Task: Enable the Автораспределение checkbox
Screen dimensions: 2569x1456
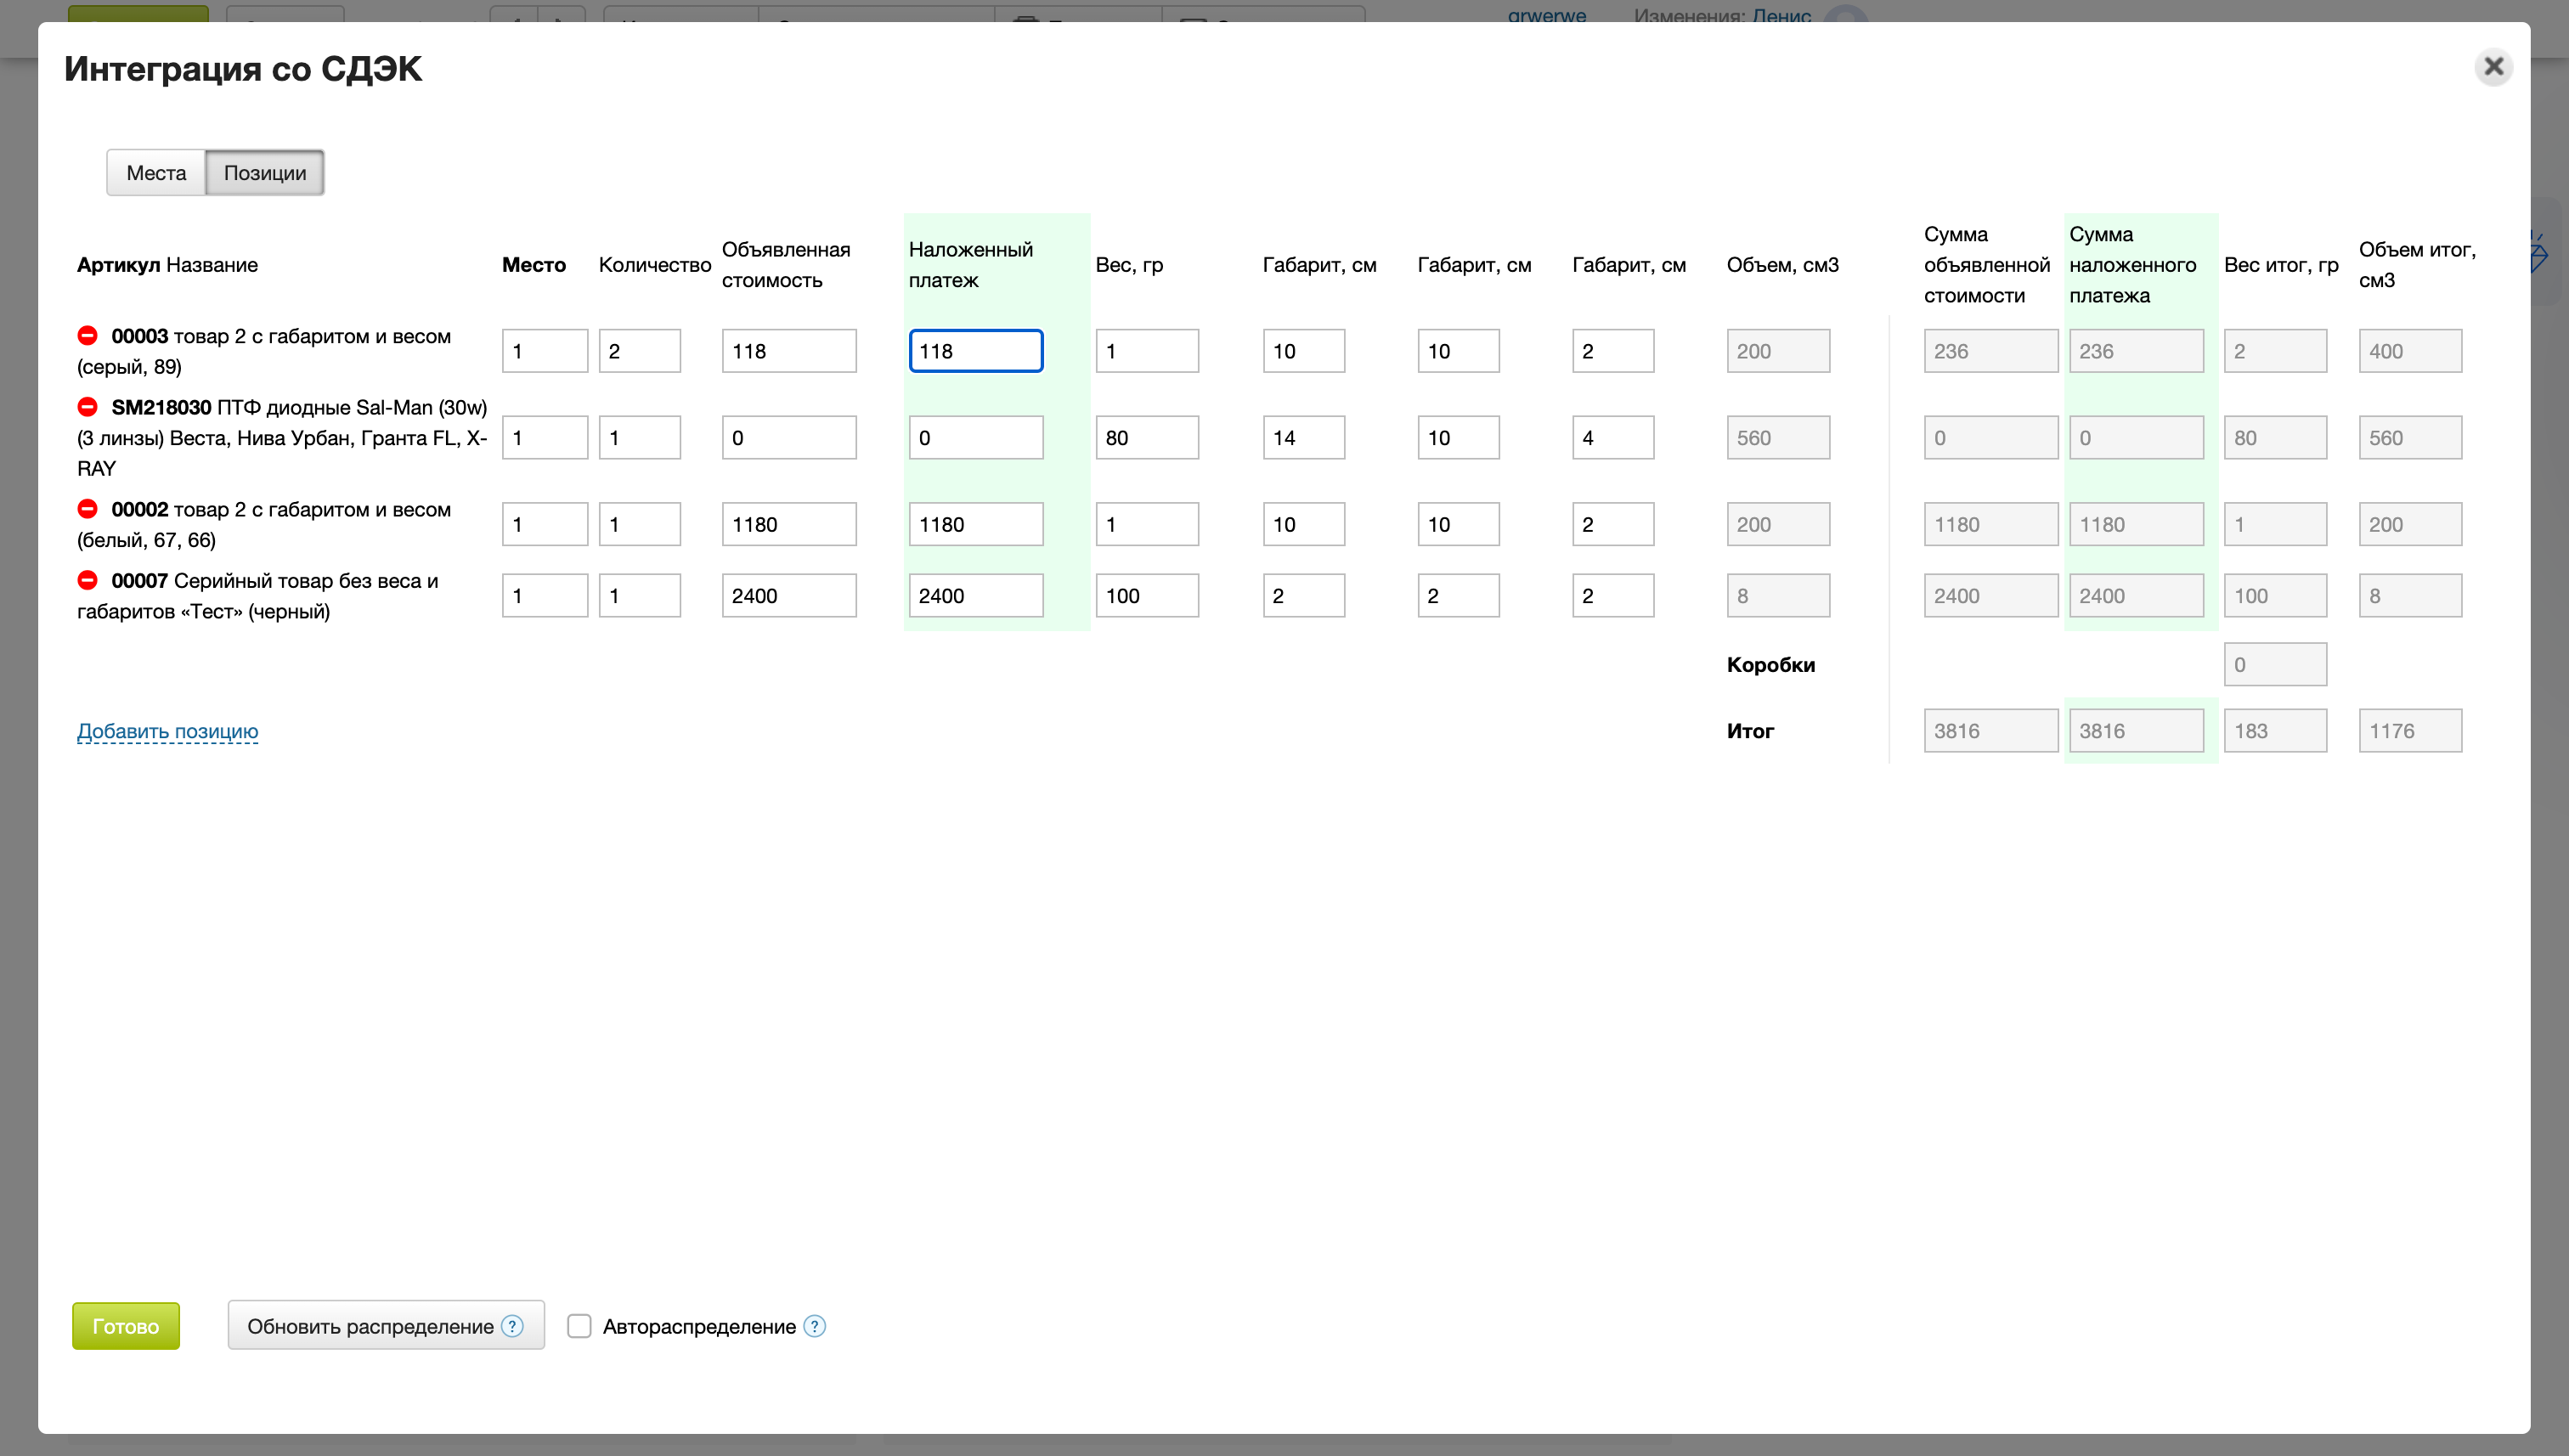Action: coord(579,1325)
